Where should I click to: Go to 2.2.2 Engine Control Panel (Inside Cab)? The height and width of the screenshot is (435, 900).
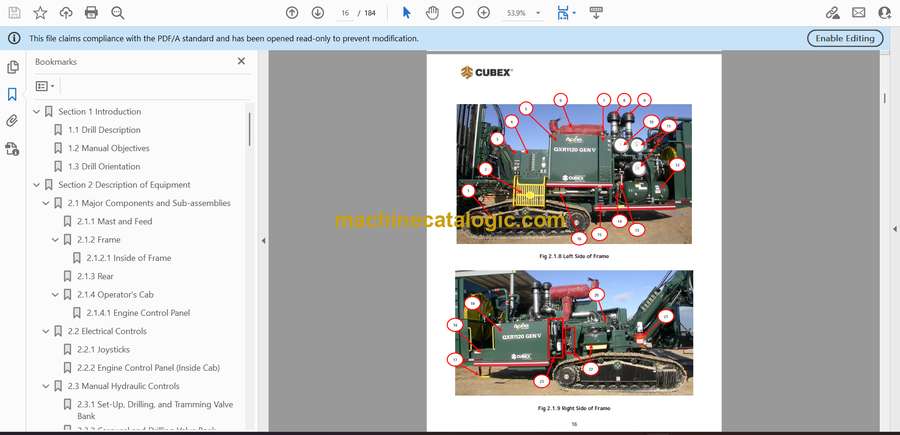(149, 368)
